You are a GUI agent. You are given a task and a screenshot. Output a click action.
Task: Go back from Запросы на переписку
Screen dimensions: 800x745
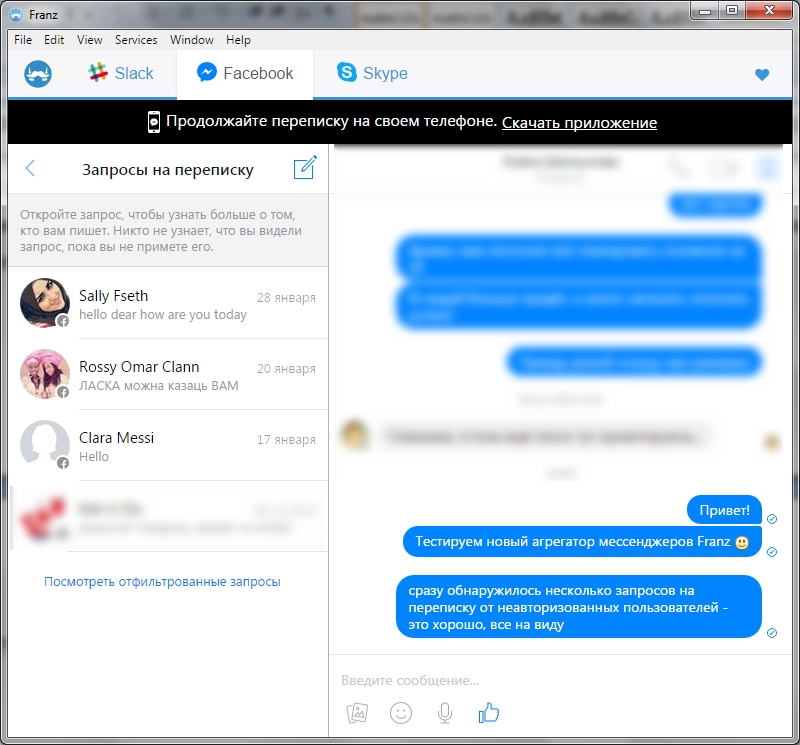click(30, 168)
